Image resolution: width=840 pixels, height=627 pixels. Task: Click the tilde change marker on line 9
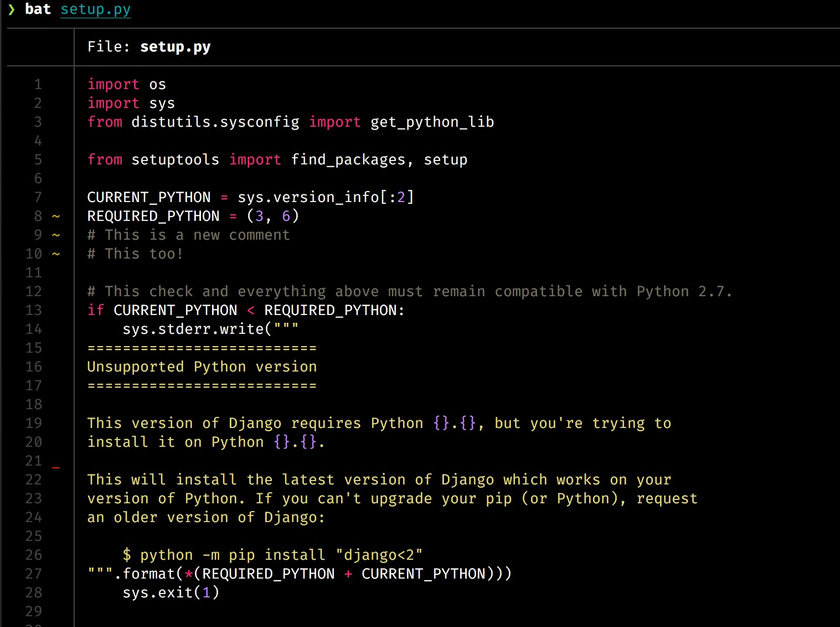55,235
